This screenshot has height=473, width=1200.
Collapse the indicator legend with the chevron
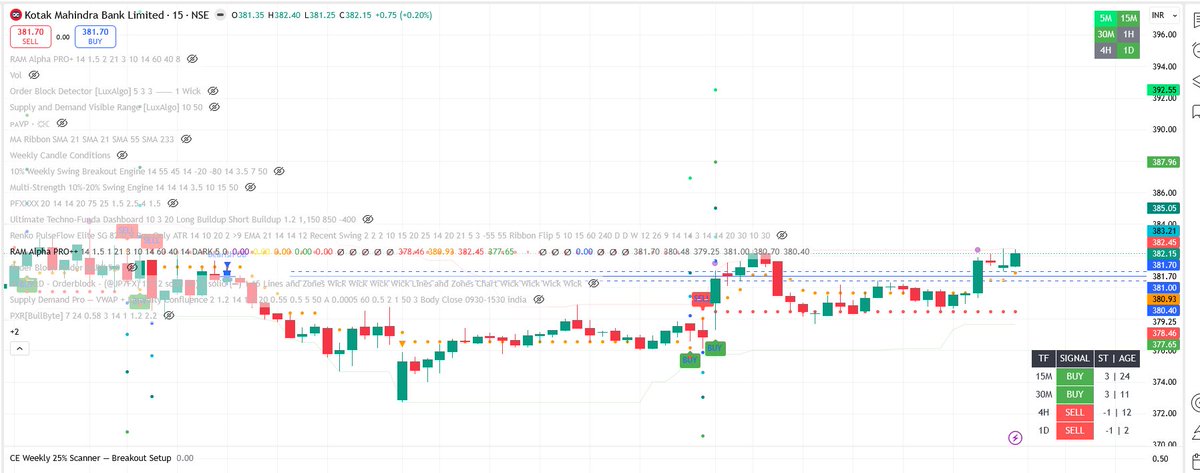tap(18, 348)
